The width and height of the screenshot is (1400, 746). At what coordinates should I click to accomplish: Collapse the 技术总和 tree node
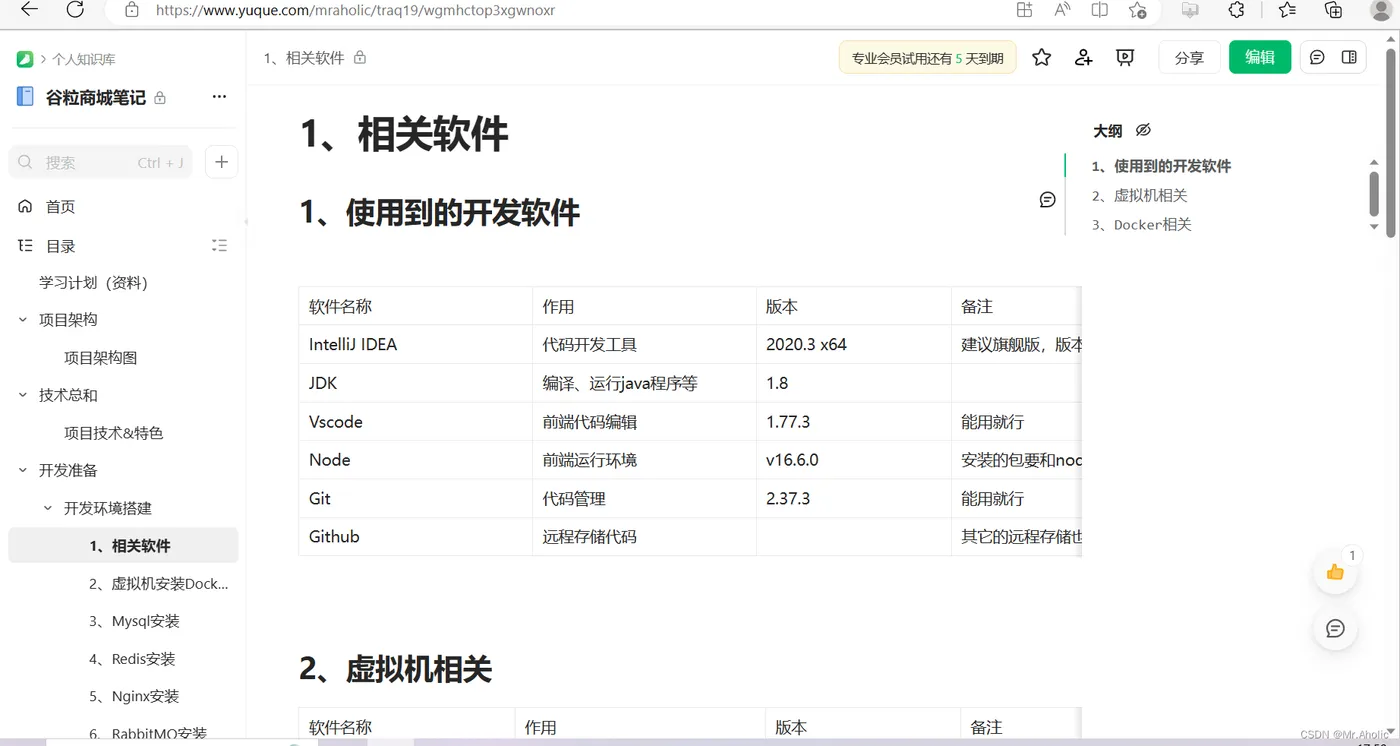click(x=23, y=395)
